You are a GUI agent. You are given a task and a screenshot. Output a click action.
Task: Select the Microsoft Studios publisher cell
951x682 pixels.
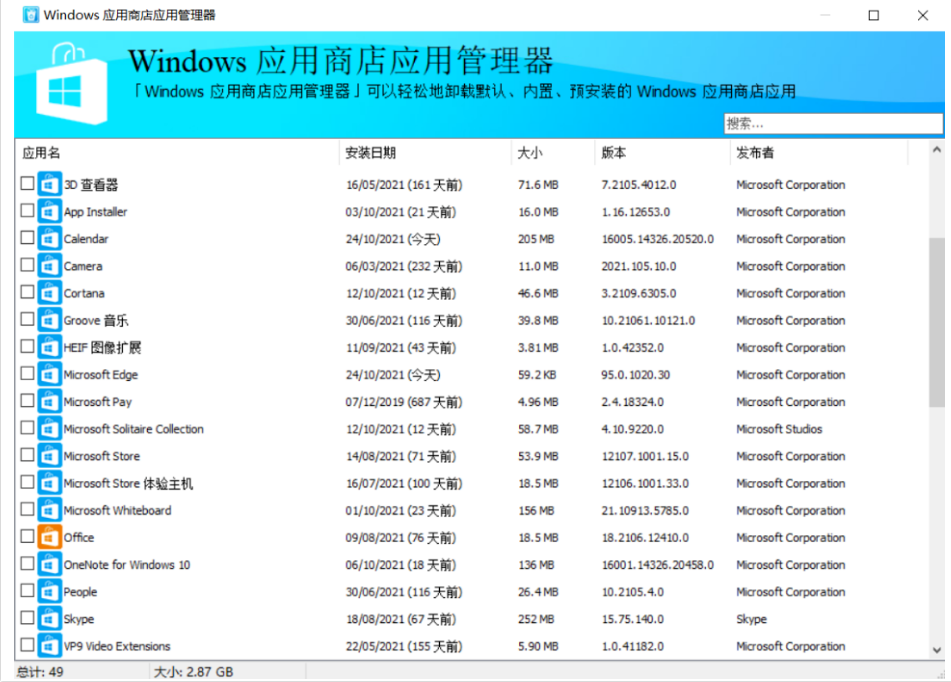779,429
